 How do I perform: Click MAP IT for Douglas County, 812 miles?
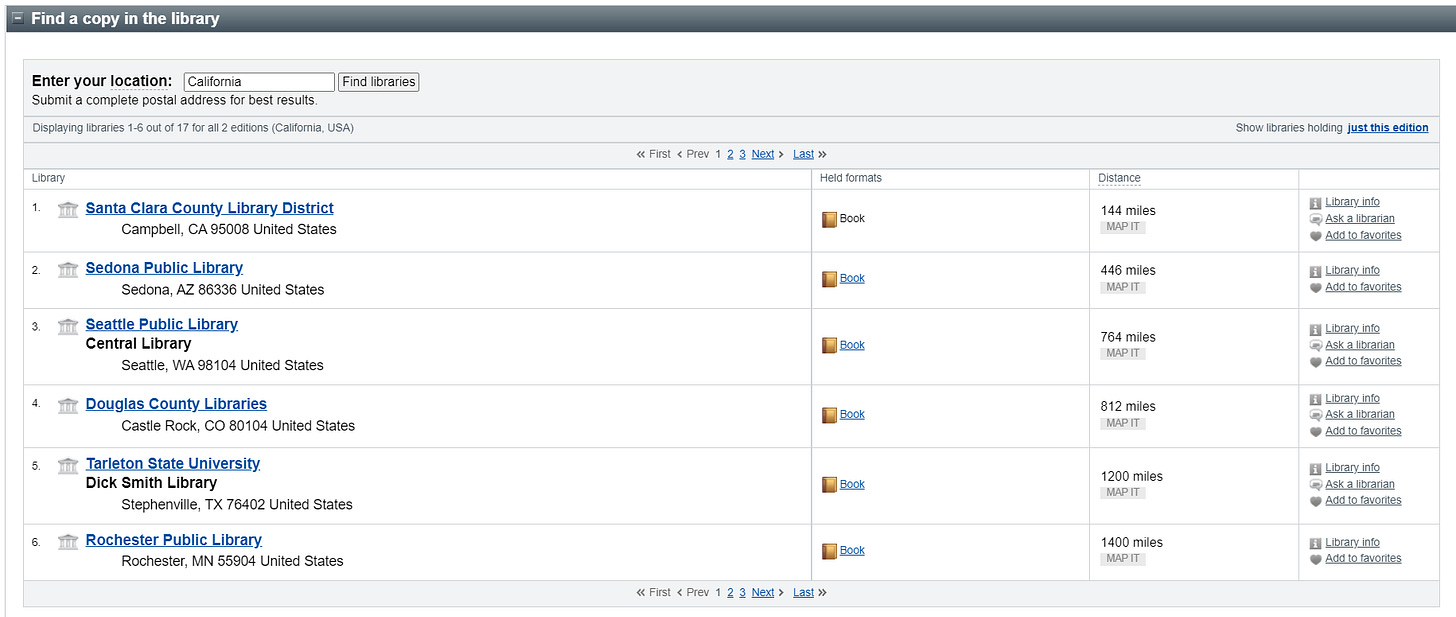point(1122,423)
